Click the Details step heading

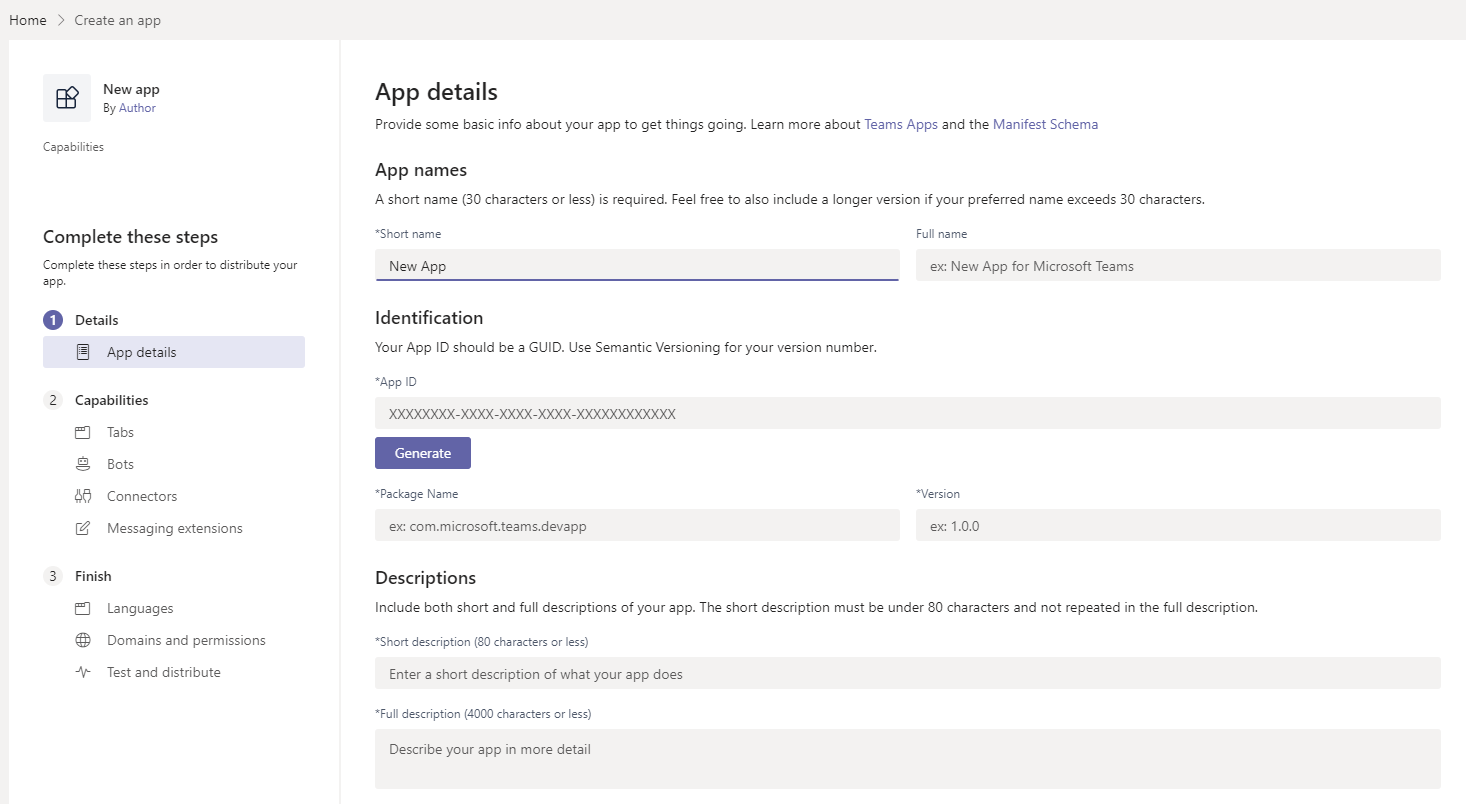(x=97, y=320)
